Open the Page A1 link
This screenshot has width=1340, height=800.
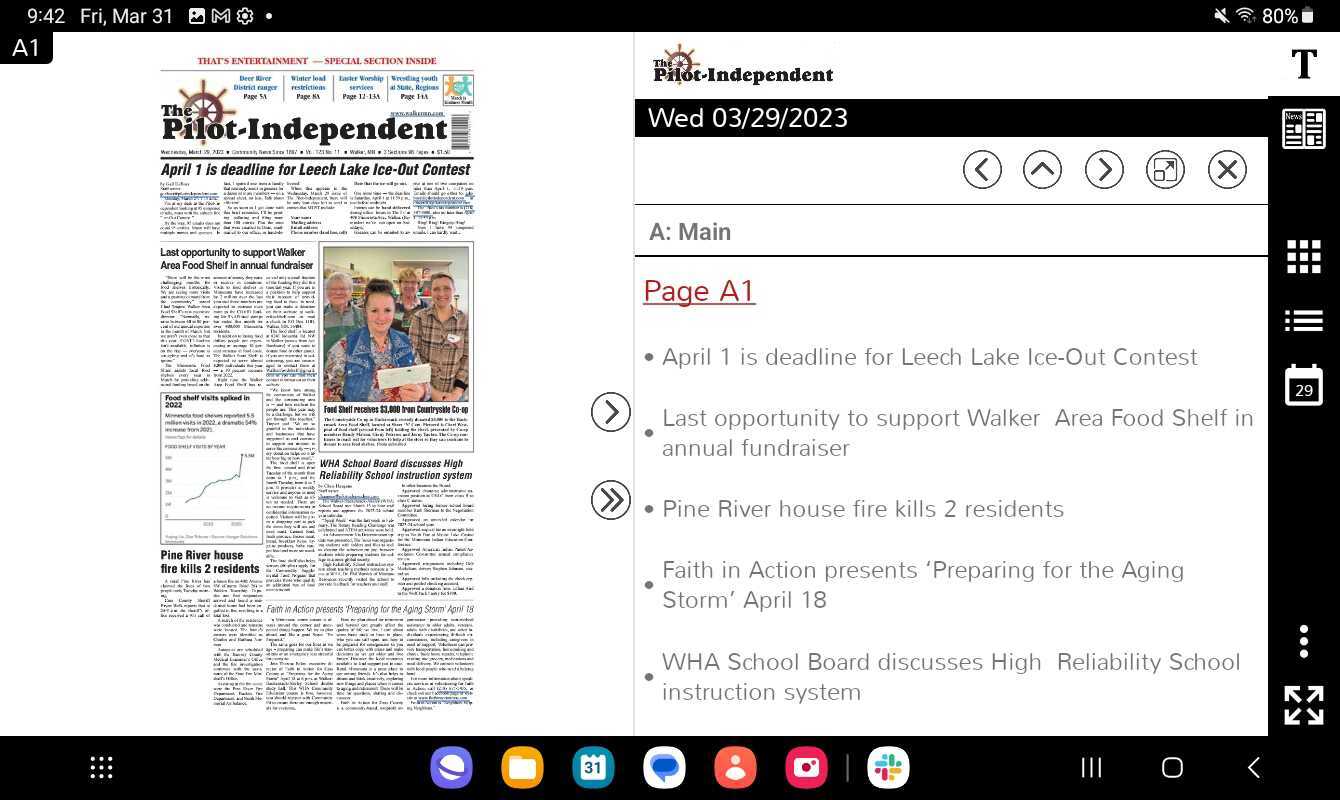(x=699, y=291)
